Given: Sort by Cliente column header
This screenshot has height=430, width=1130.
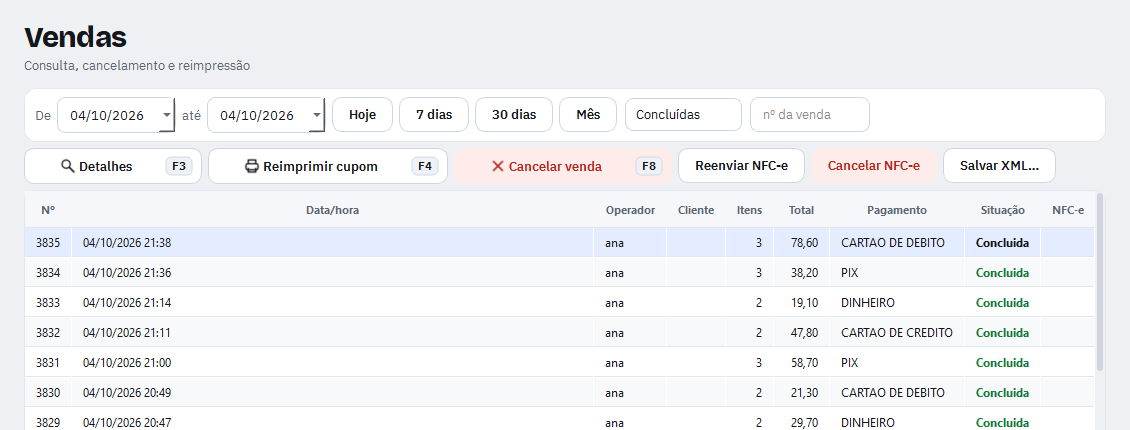Looking at the screenshot, I should [696, 210].
